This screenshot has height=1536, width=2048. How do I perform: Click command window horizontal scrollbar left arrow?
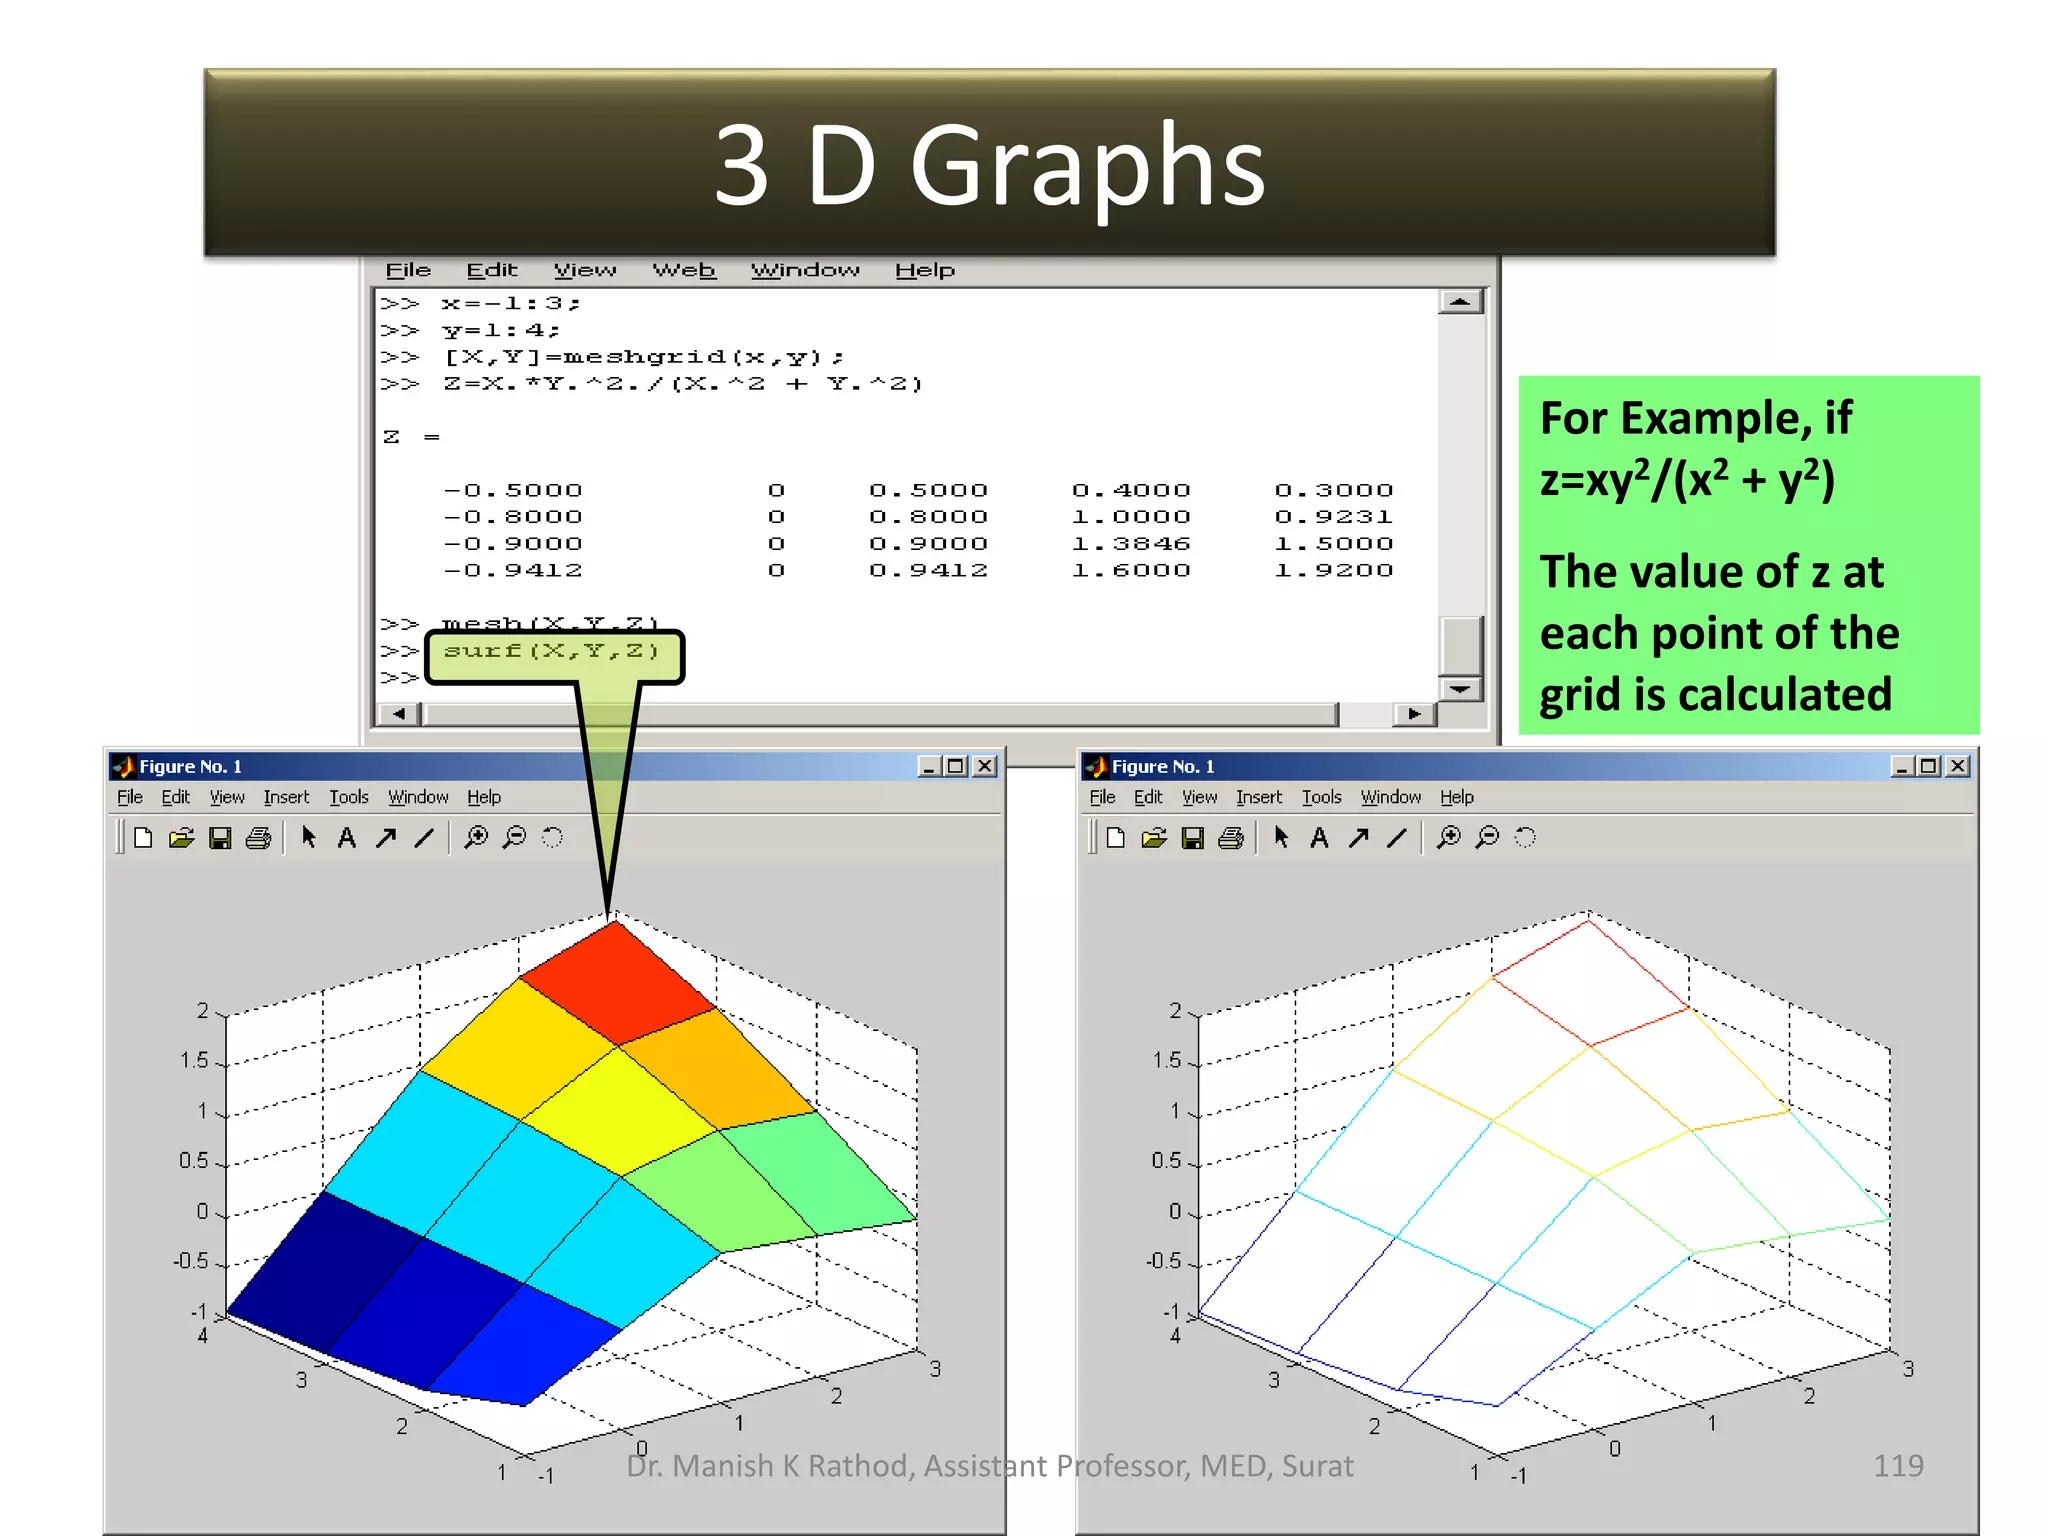point(400,714)
